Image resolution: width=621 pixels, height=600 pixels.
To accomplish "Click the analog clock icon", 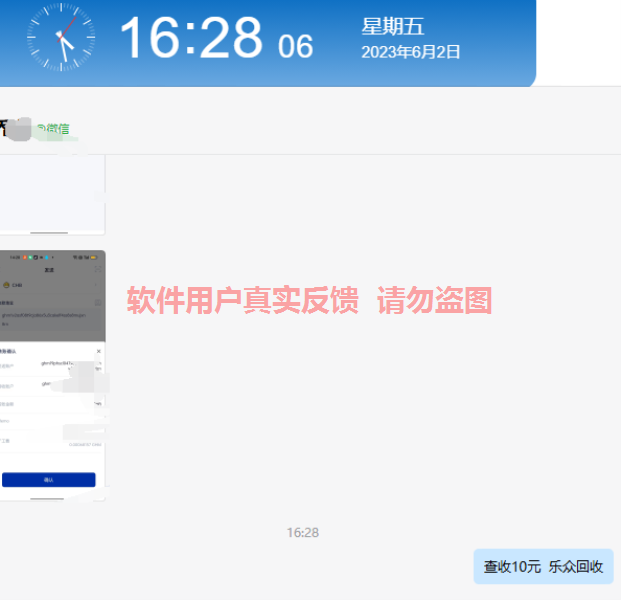I will (x=61, y=38).
